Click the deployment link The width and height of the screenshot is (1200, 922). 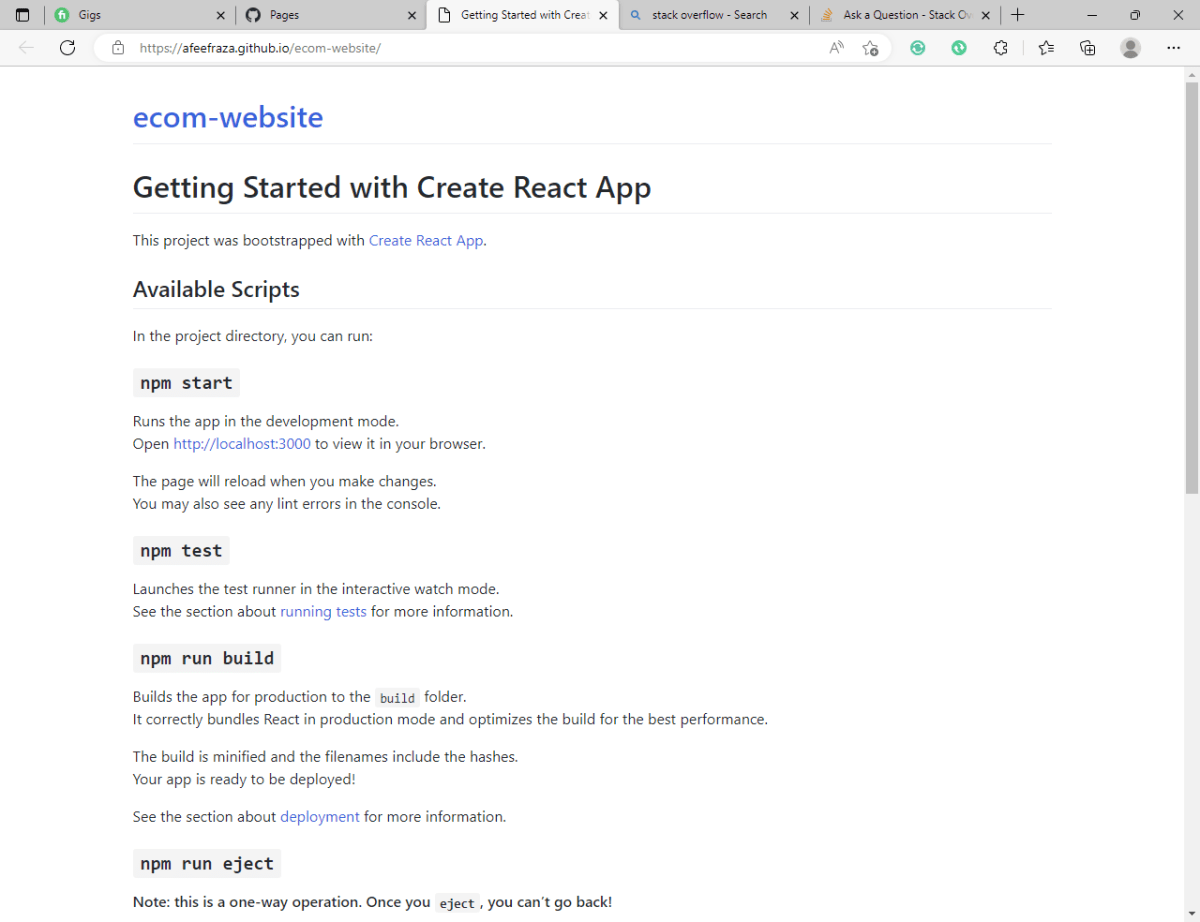(320, 816)
